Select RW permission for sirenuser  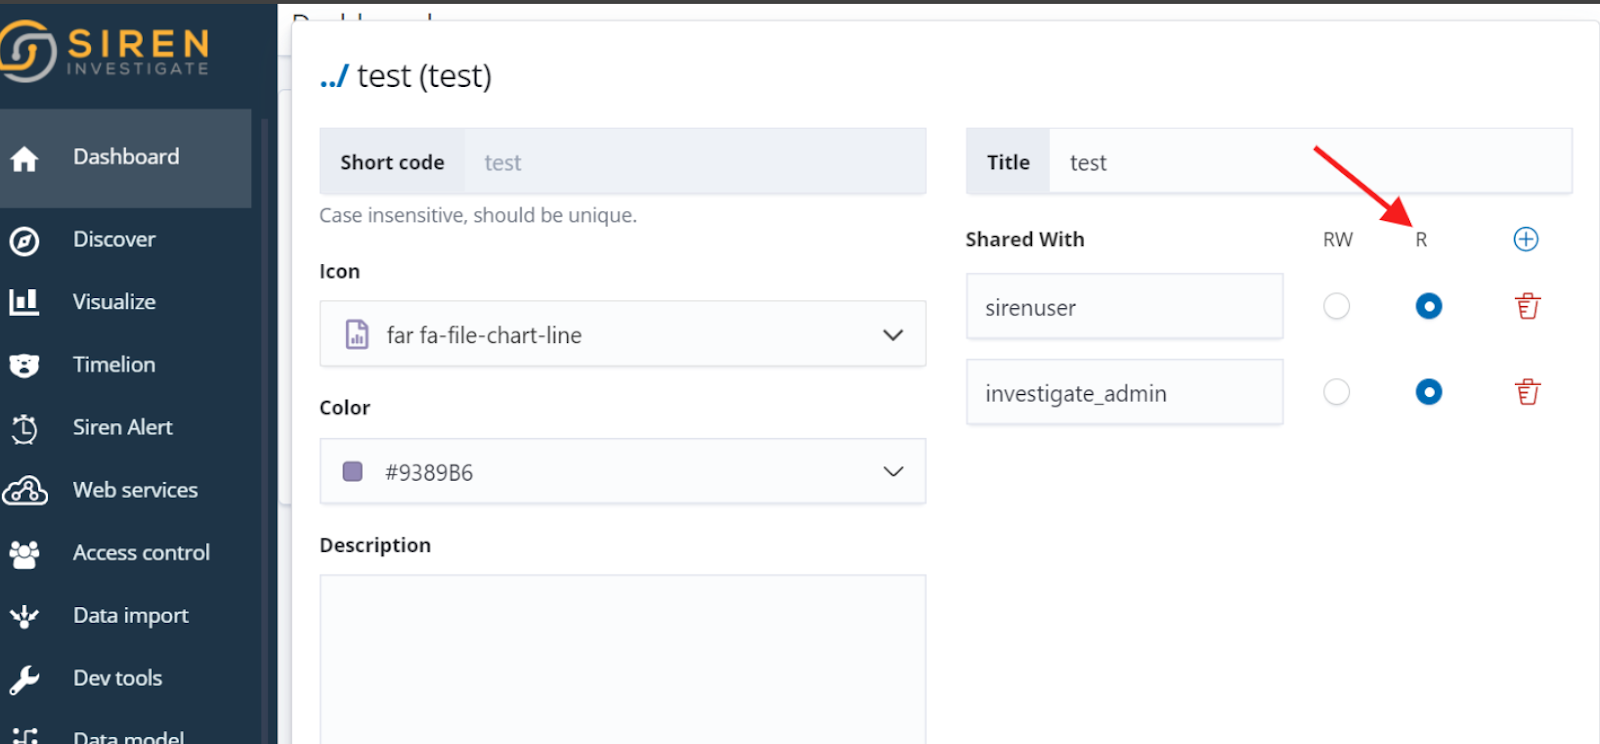click(x=1336, y=306)
